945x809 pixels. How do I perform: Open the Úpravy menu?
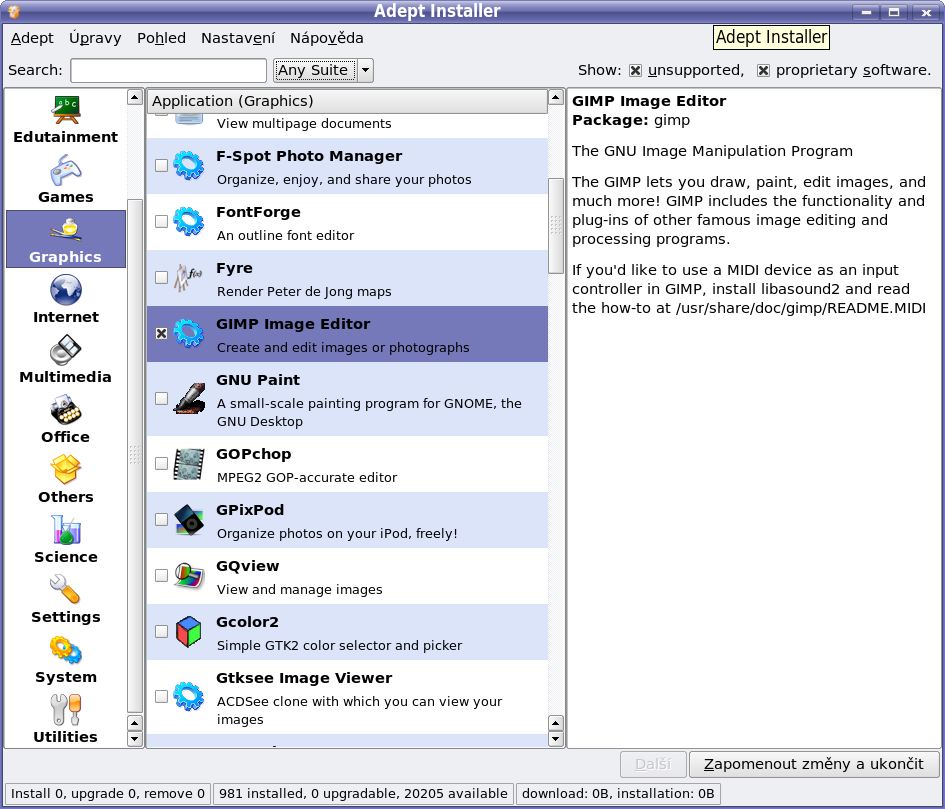point(95,38)
